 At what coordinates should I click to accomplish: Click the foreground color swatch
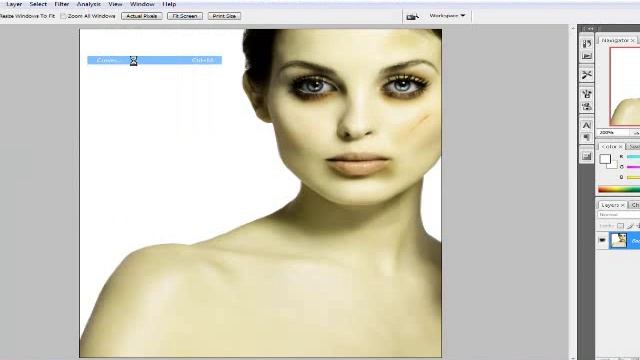605,159
